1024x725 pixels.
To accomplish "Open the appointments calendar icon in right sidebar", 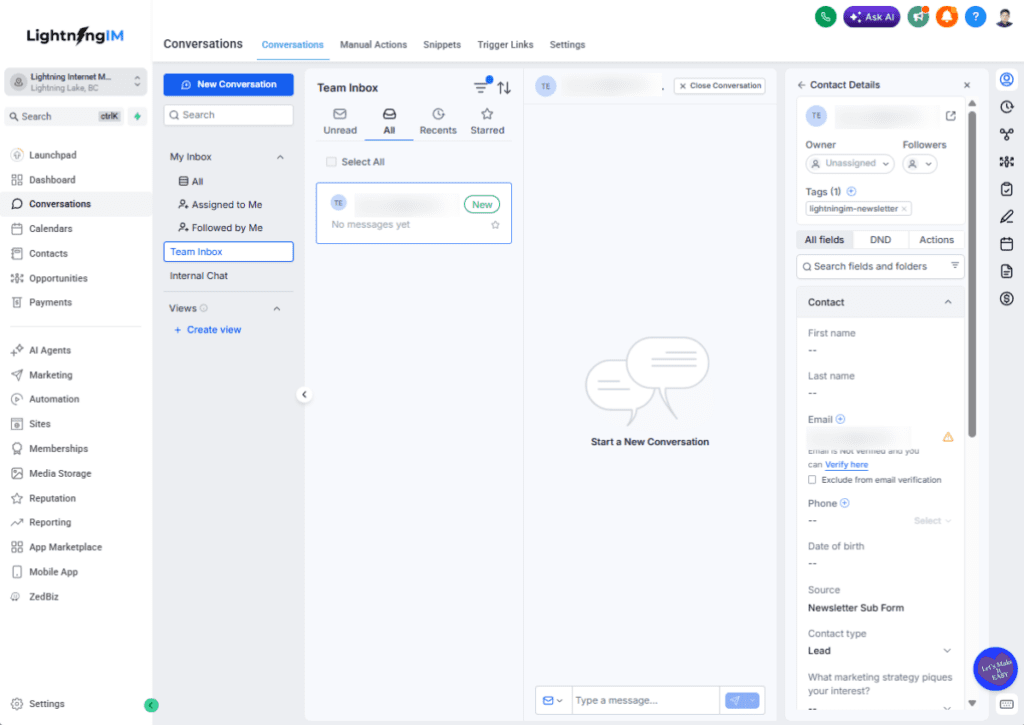I will [1007, 243].
